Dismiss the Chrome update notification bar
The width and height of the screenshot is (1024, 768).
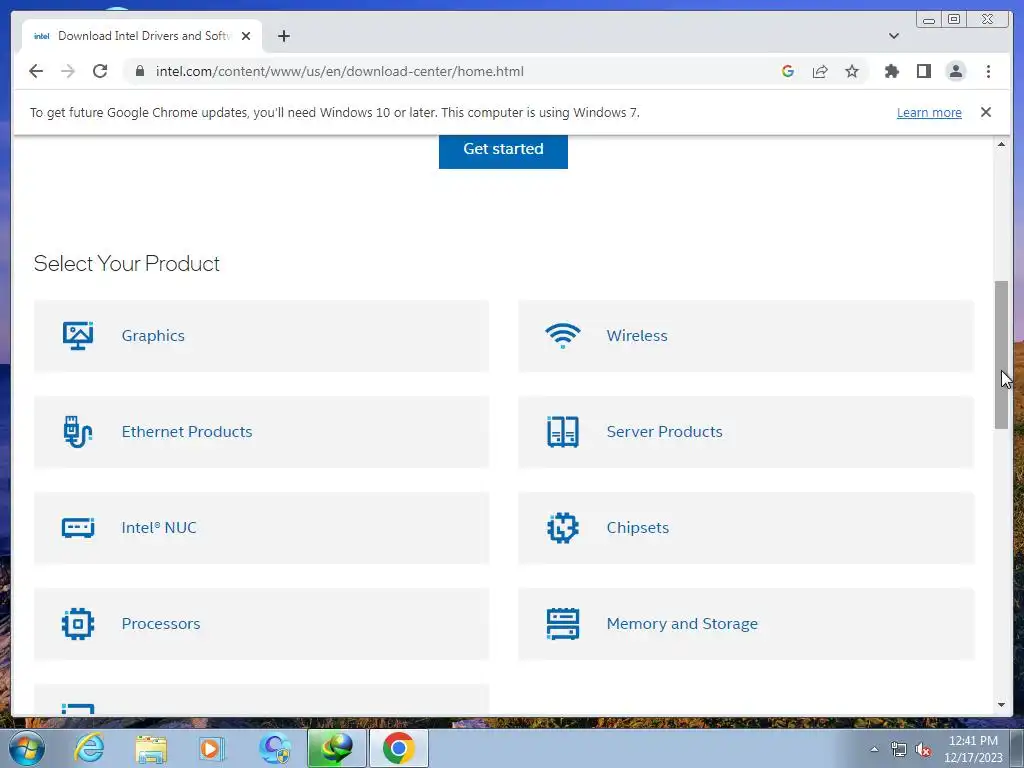[x=985, y=112]
